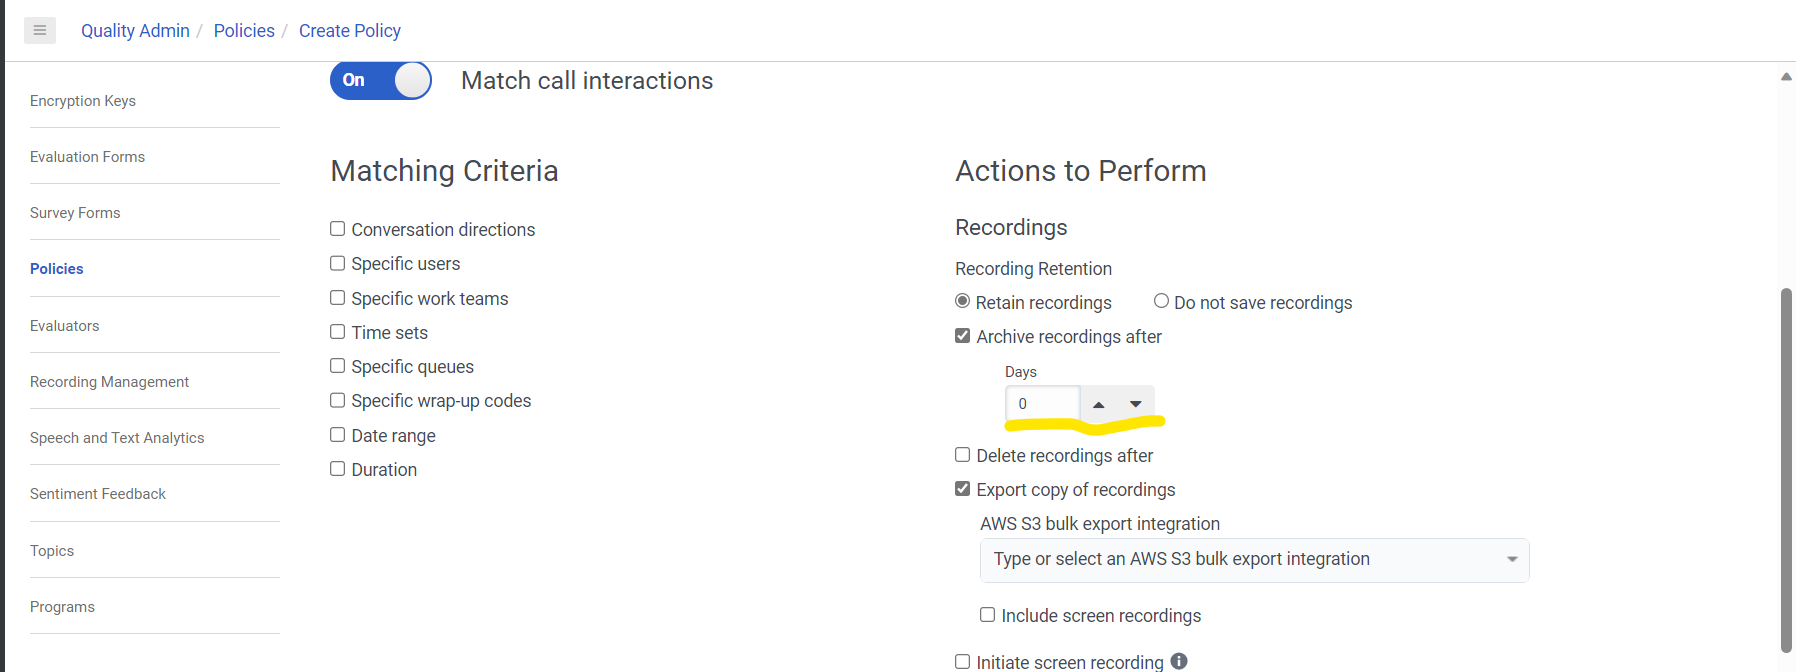Turn off the Match call interactions toggle
The width and height of the screenshot is (1796, 672).
380,80
